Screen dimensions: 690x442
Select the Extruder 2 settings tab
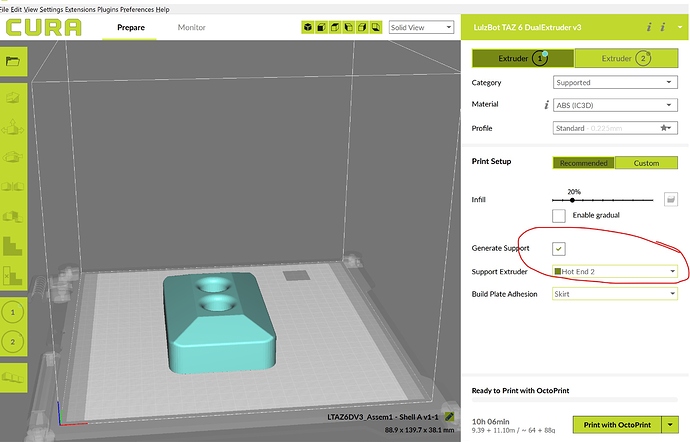click(626, 58)
